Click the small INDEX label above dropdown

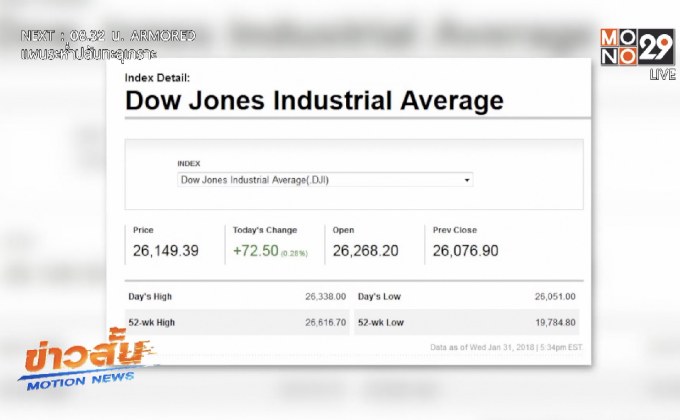coord(189,163)
